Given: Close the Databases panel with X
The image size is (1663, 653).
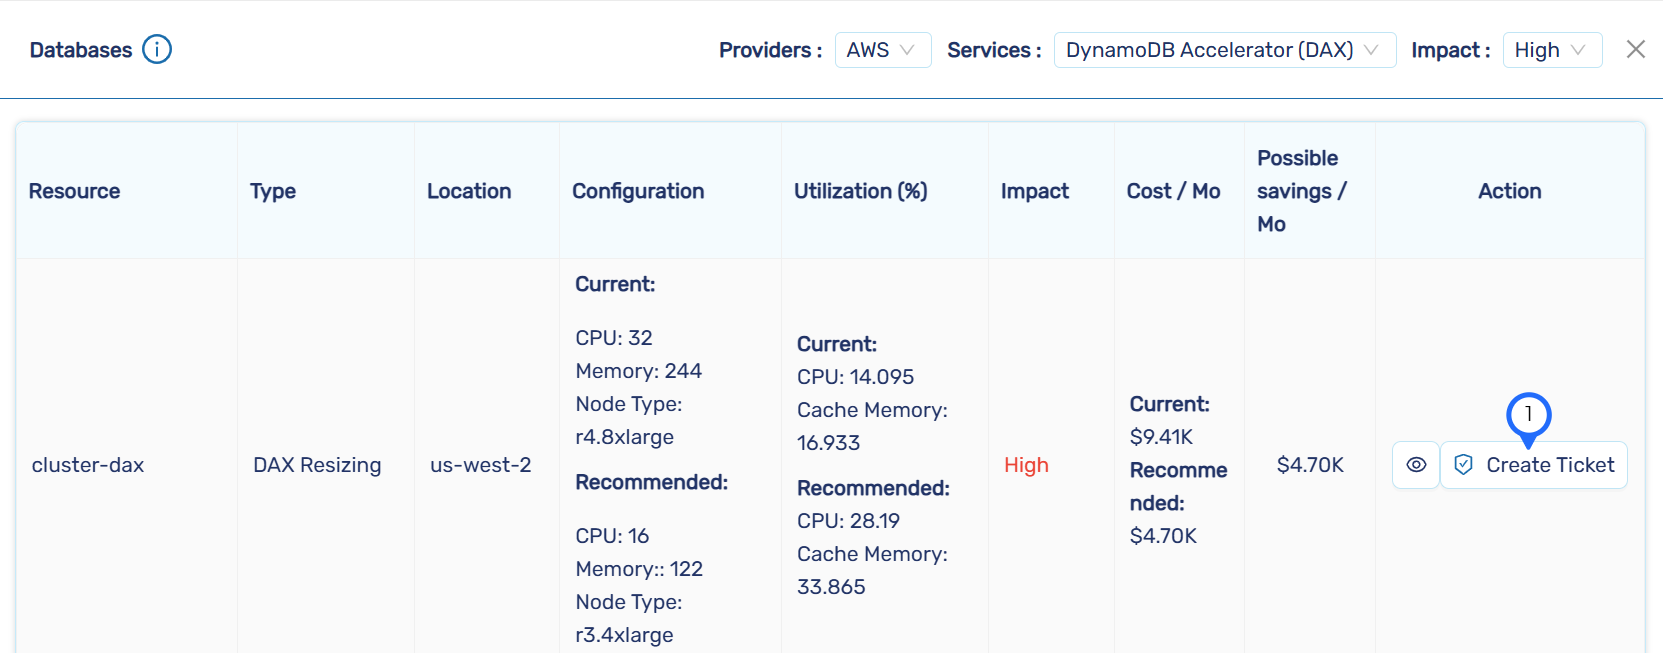Looking at the screenshot, I should tap(1636, 49).
